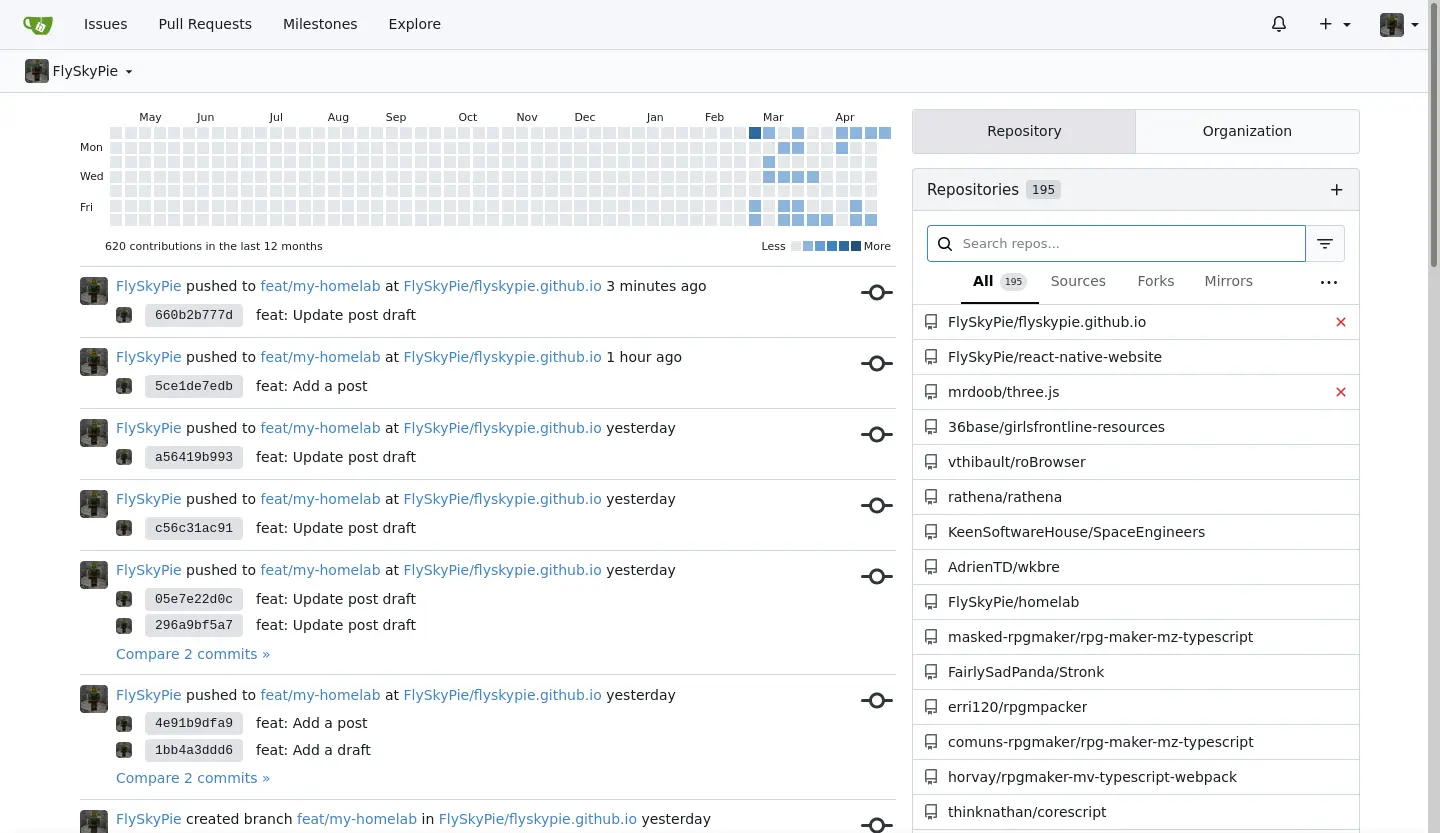Switch to the Organization tab
Viewport: 1440px width, 833px height.
pos(1247,131)
